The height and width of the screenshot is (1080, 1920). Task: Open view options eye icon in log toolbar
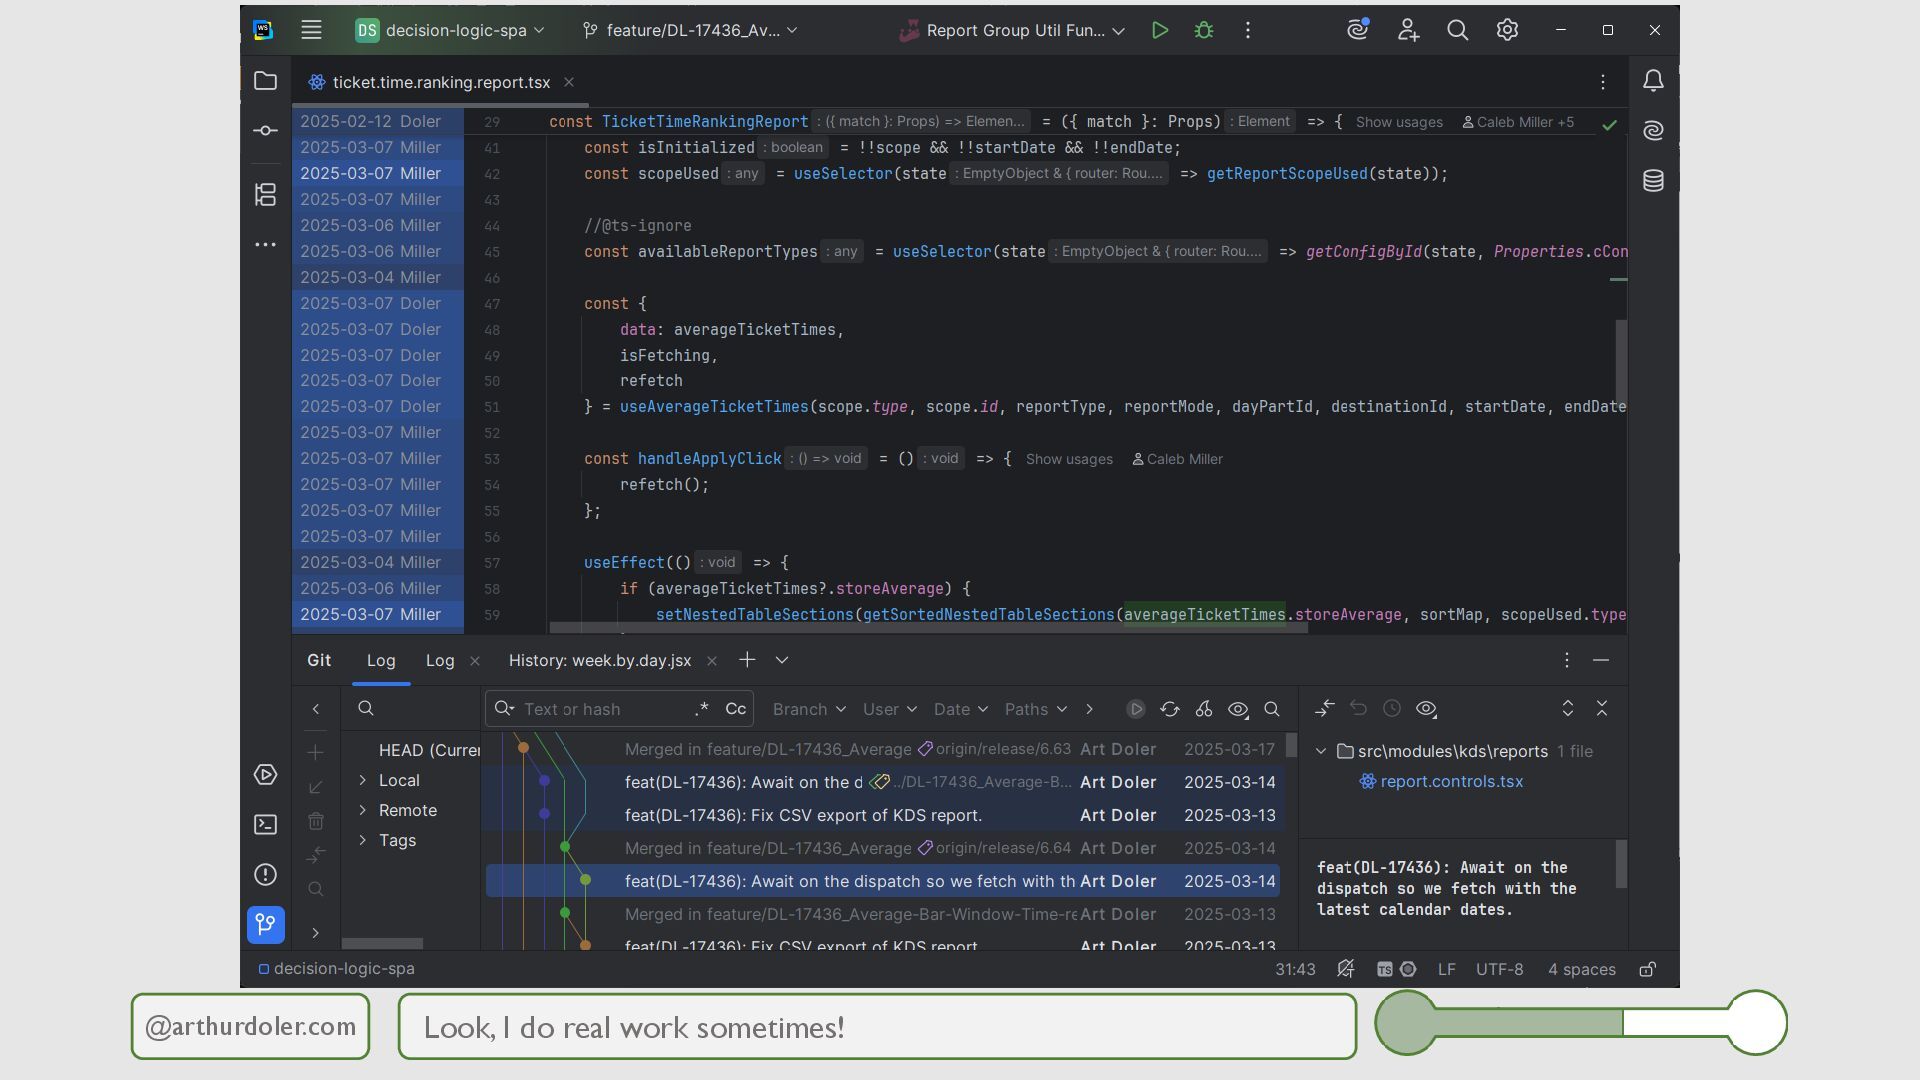1238,709
